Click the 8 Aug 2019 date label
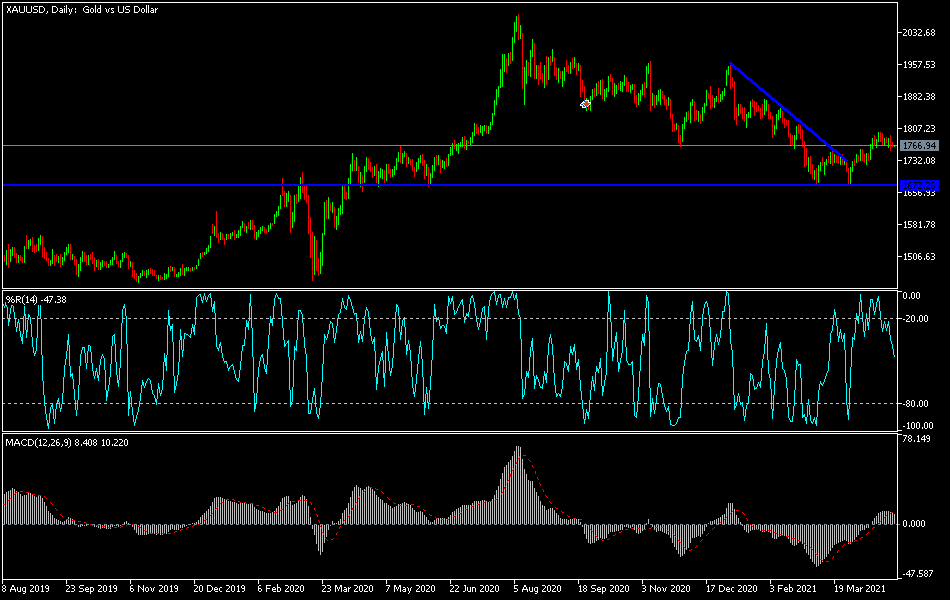 26,588
